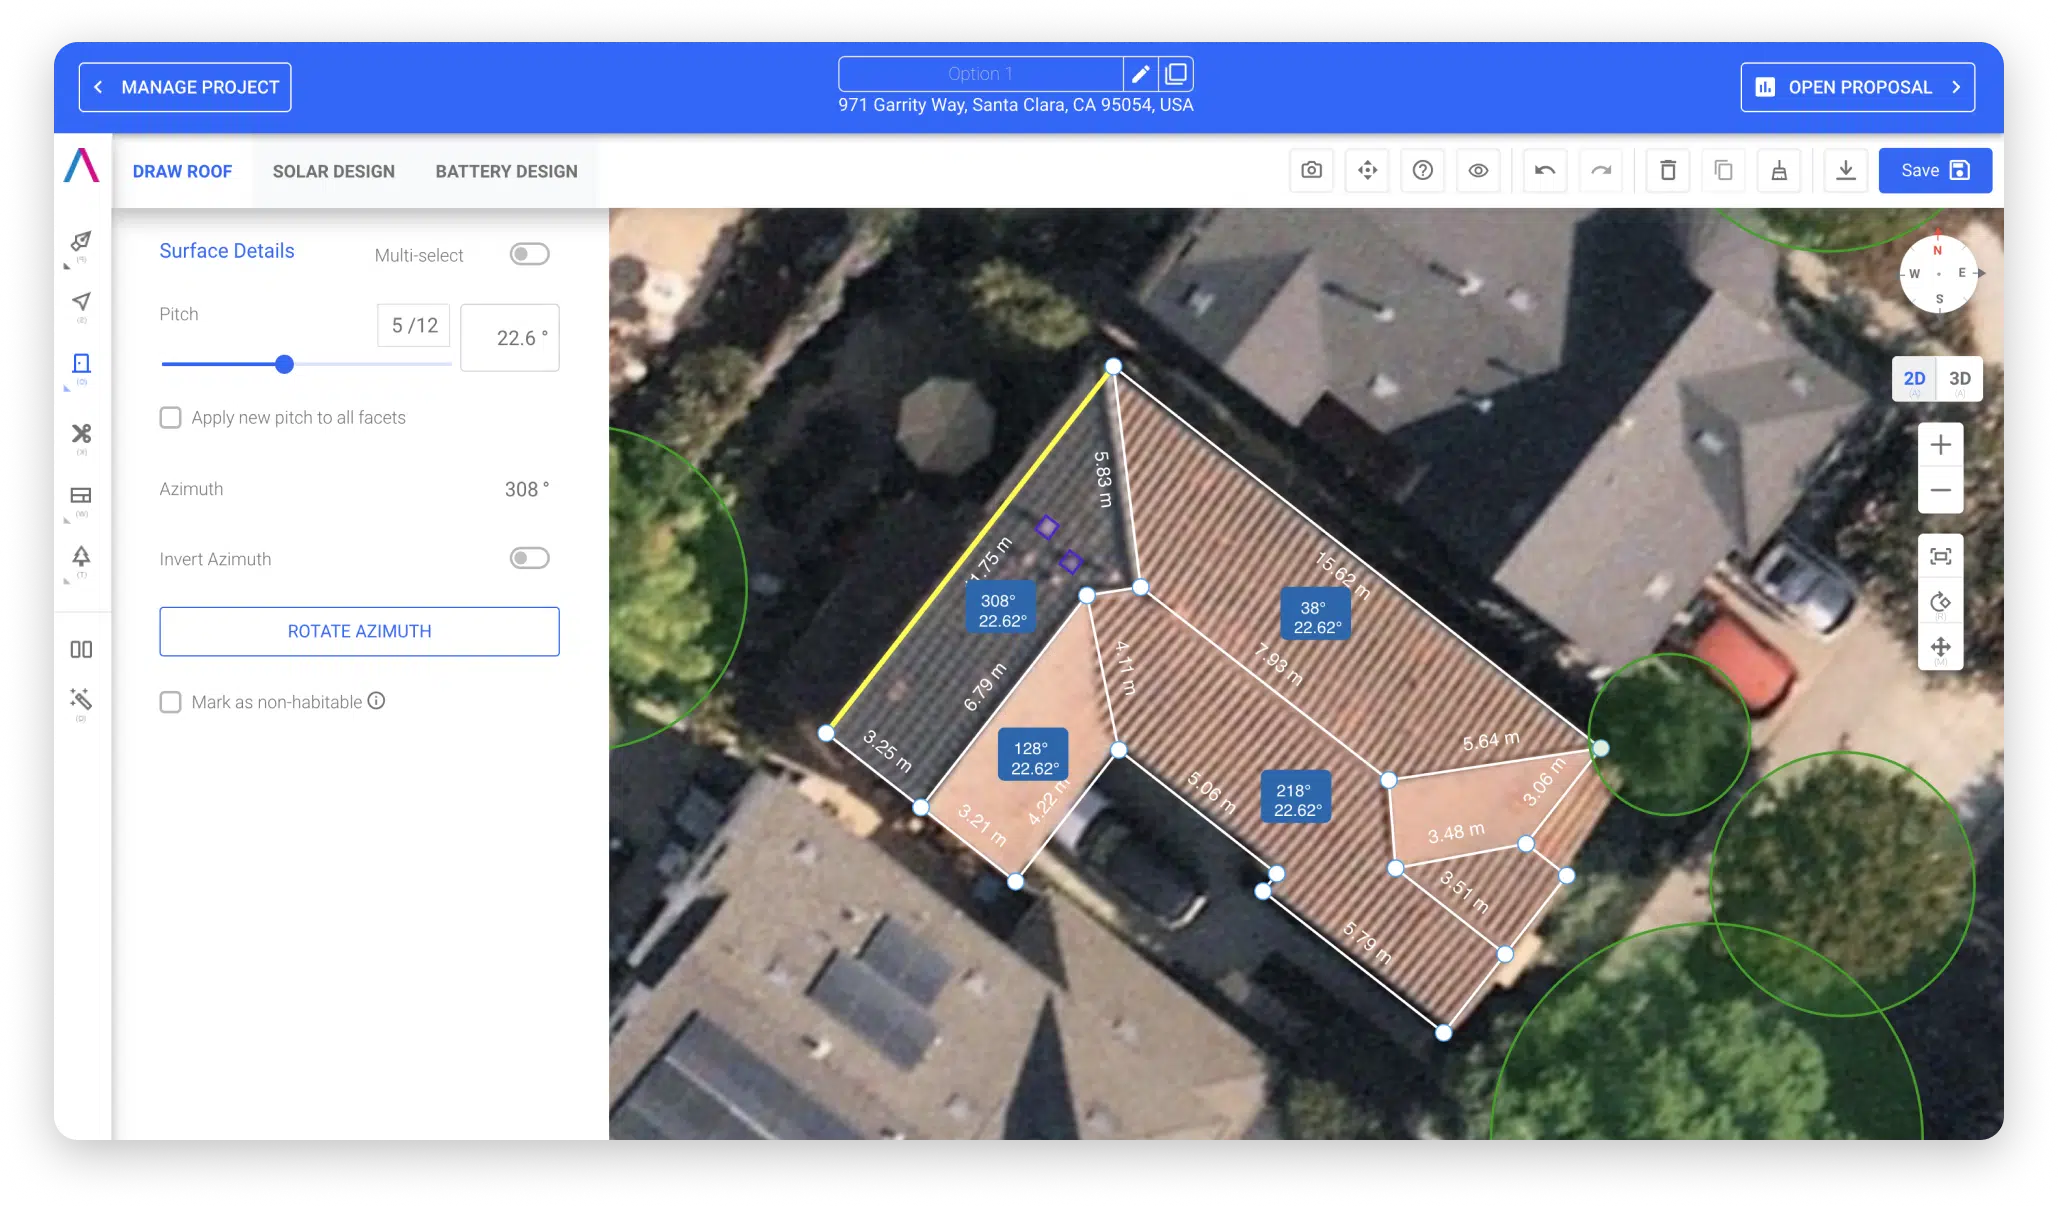
Task: Select the door obstruction tool in sidebar
Action: coord(81,363)
